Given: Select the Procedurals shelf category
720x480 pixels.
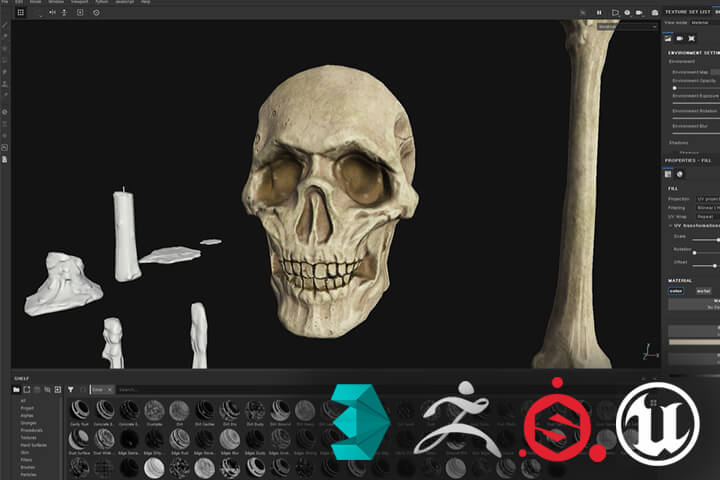Looking at the screenshot, I should click(32, 430).
